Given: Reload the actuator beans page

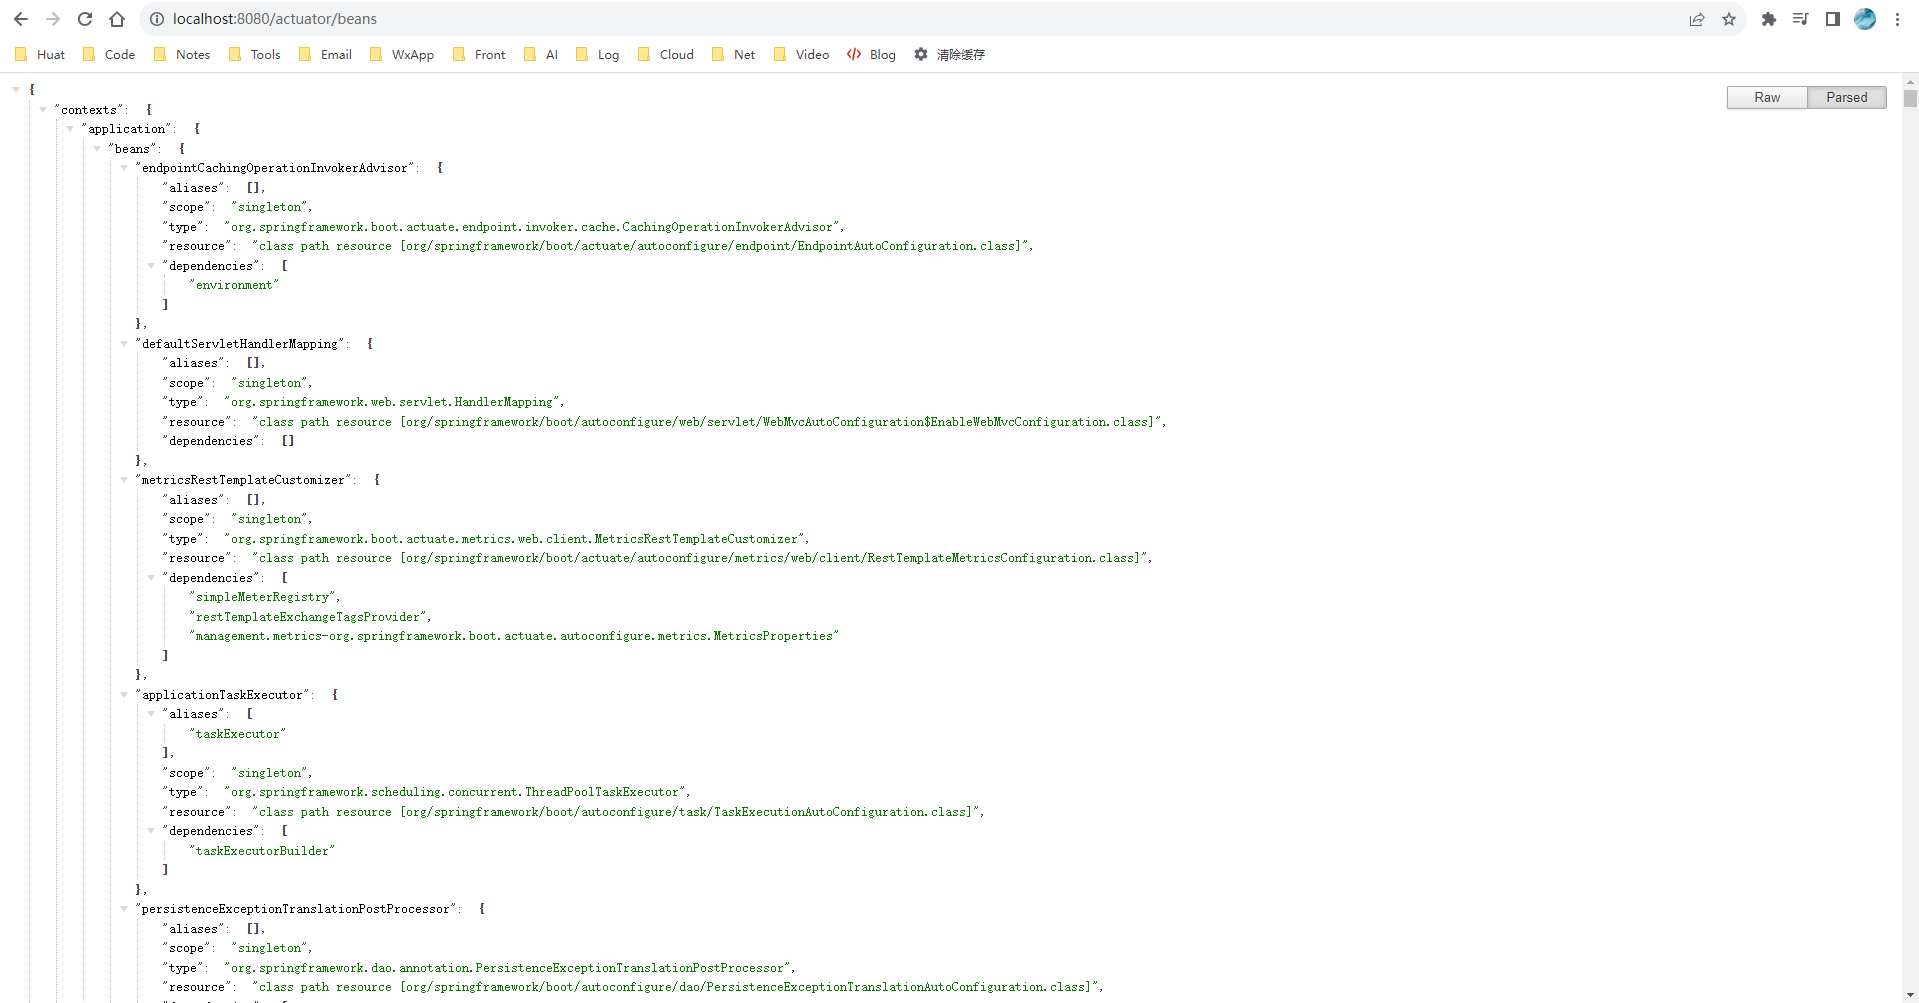Looking at the screenshot, I should [85, 19].
